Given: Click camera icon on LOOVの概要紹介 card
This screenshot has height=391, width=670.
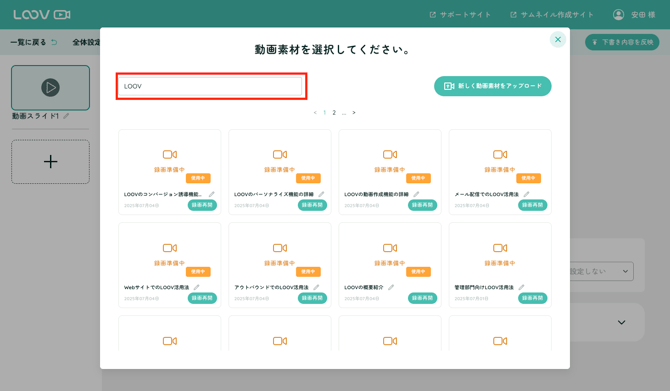Looking at the screenshot, I should tap(390, 248).
